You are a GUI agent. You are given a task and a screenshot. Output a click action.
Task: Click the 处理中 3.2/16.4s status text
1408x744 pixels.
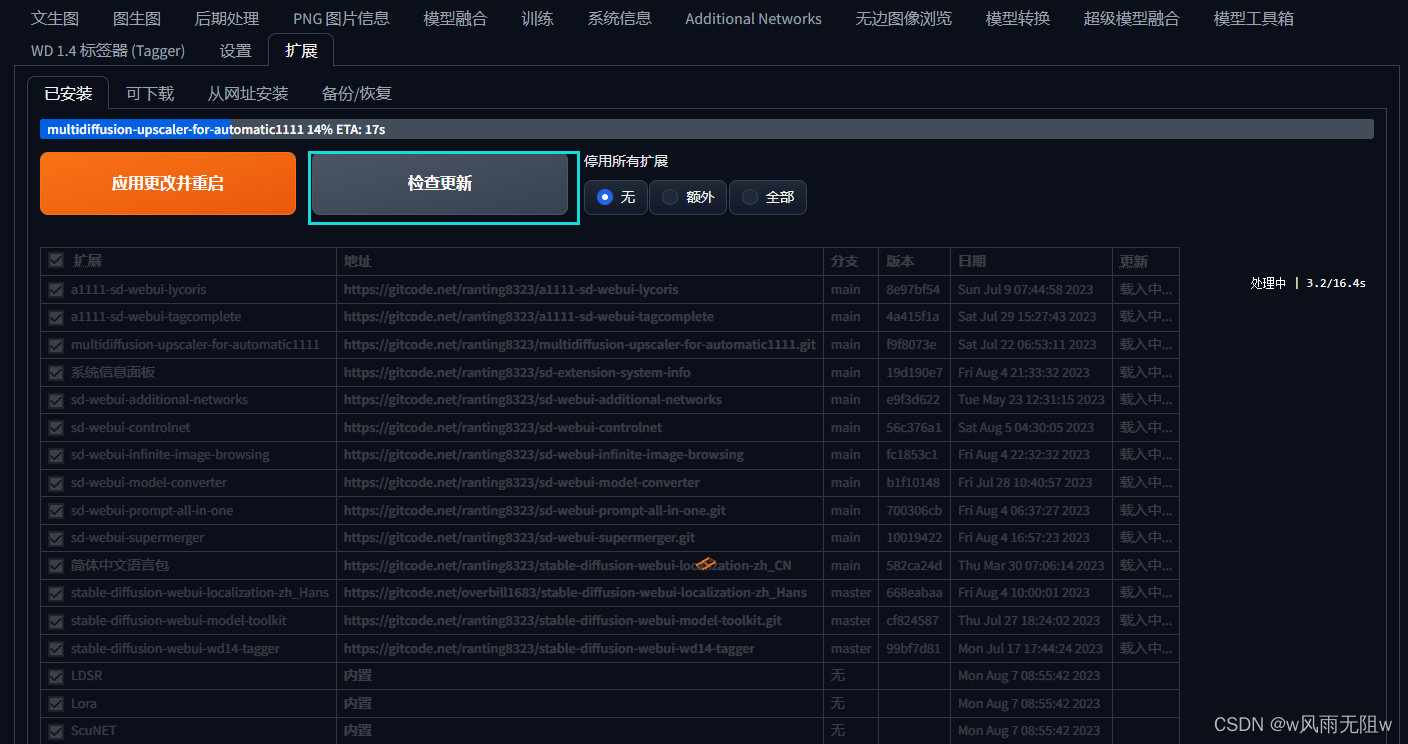[x=1308, y=283]
